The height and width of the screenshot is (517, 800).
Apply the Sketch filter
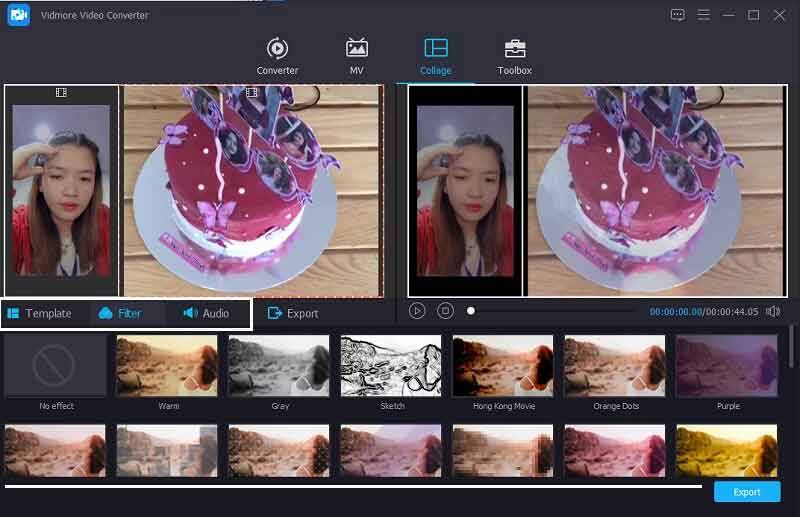(x=391, y=366)
